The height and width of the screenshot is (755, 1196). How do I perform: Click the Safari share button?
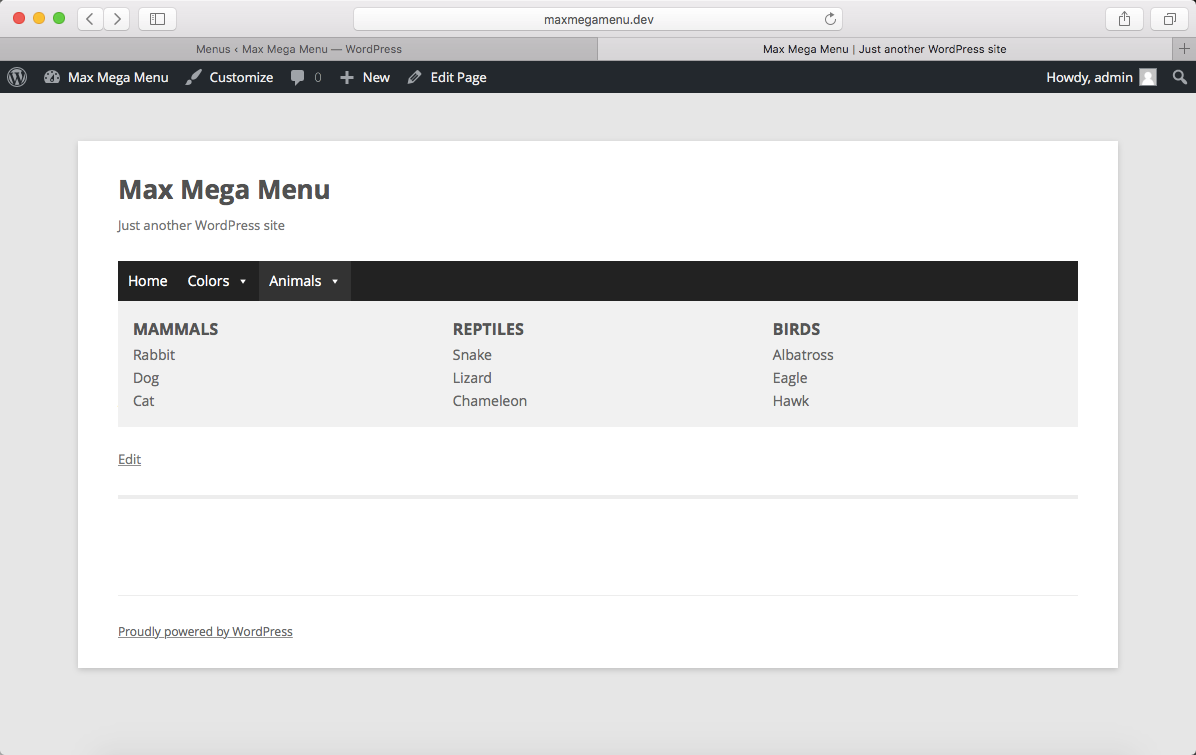pos(1124,19)
